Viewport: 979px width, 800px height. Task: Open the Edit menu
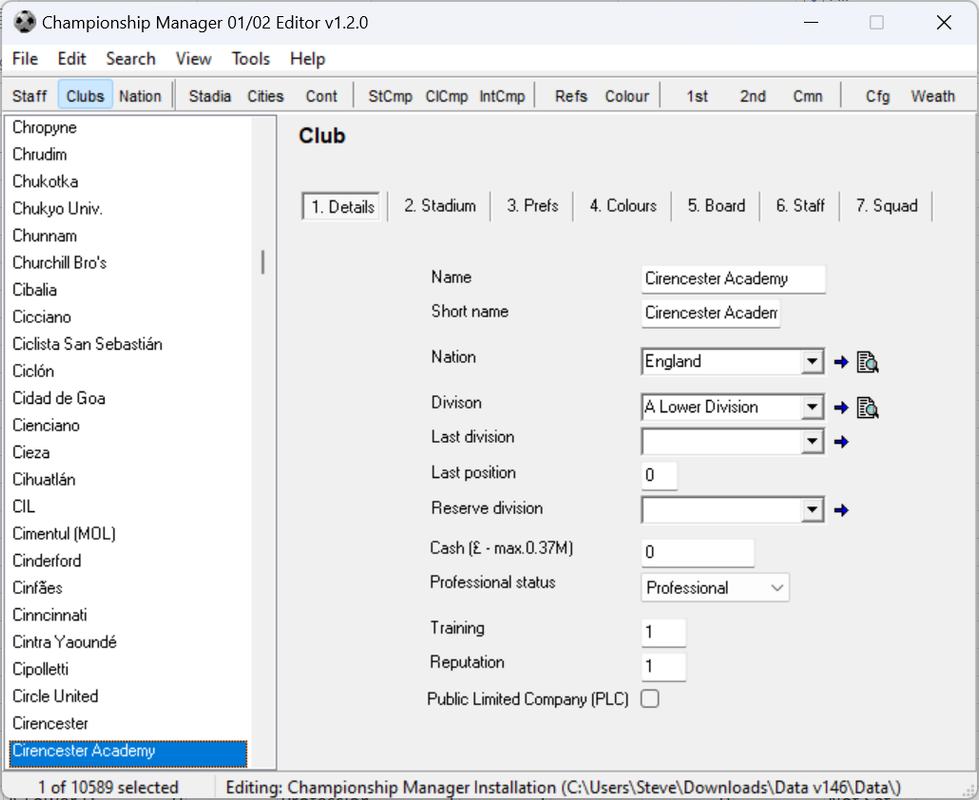tap(72, 59)
